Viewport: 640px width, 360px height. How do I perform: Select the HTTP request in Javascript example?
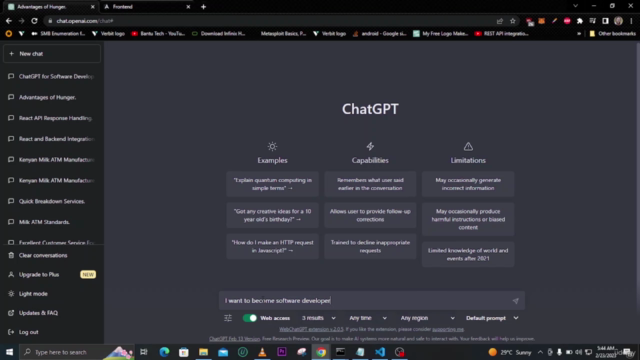click(272, 247)
